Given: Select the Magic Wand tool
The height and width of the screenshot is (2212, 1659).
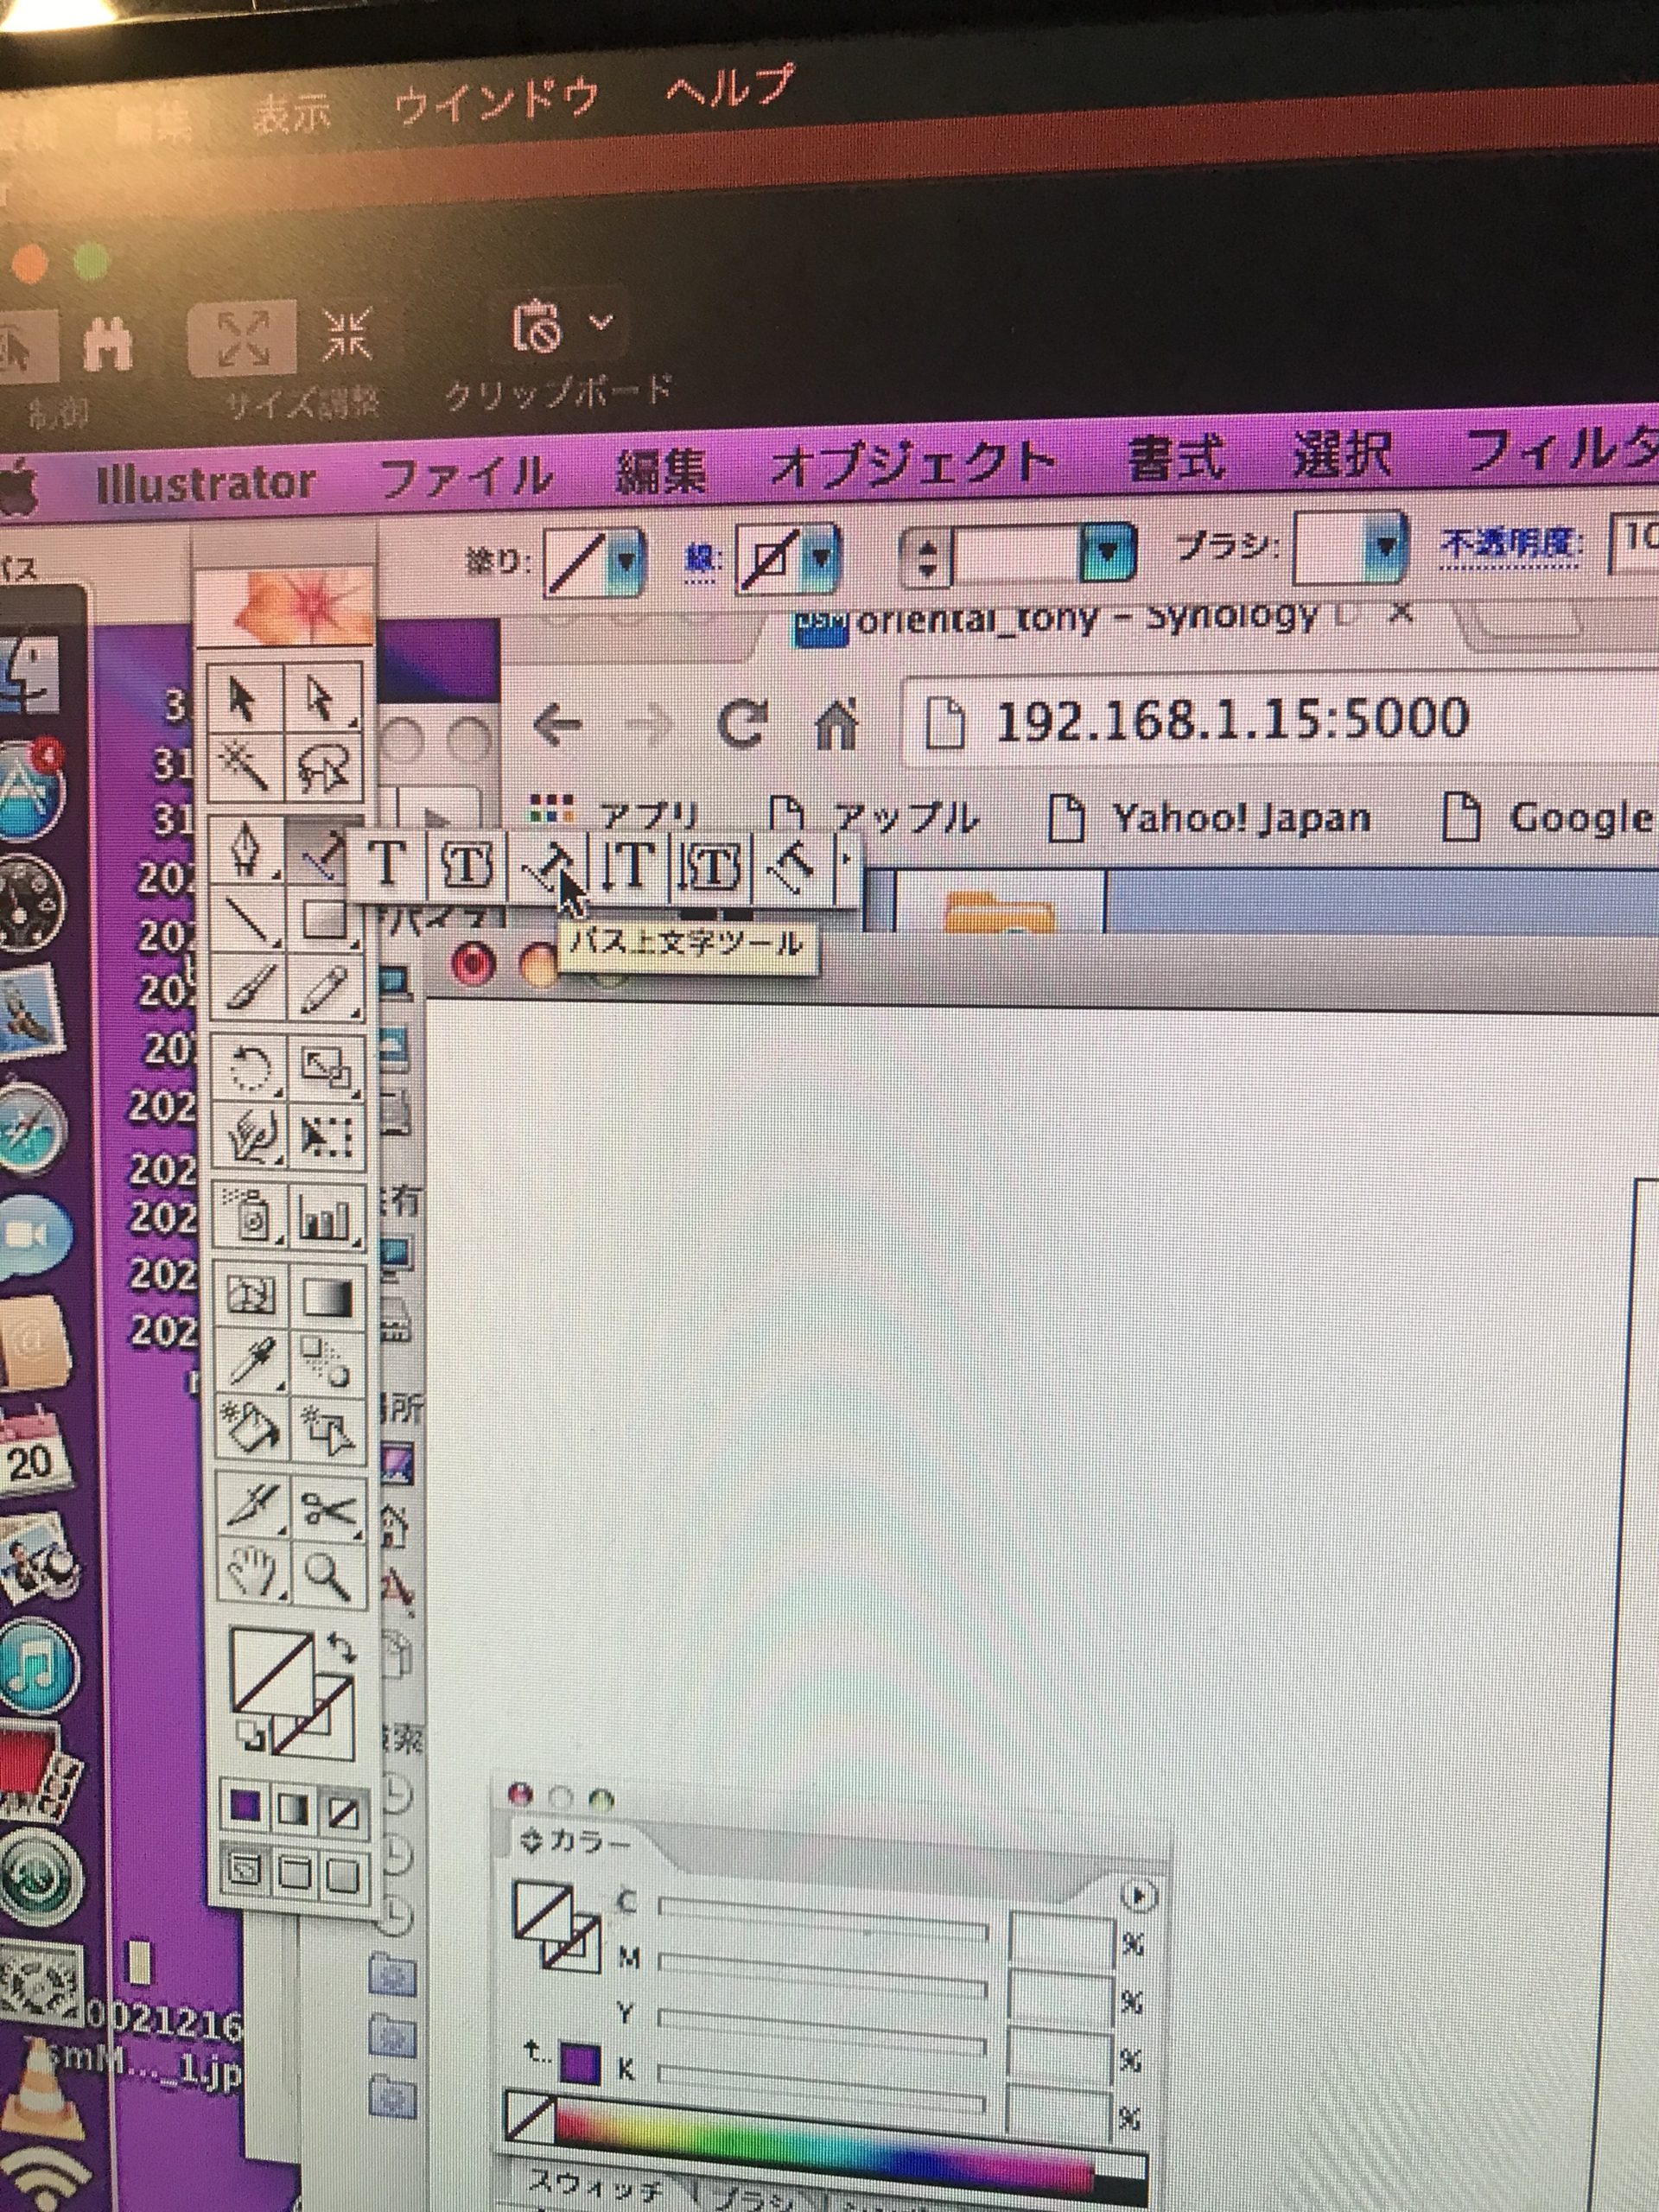Looking at the screenshot, I should (244, 768).
